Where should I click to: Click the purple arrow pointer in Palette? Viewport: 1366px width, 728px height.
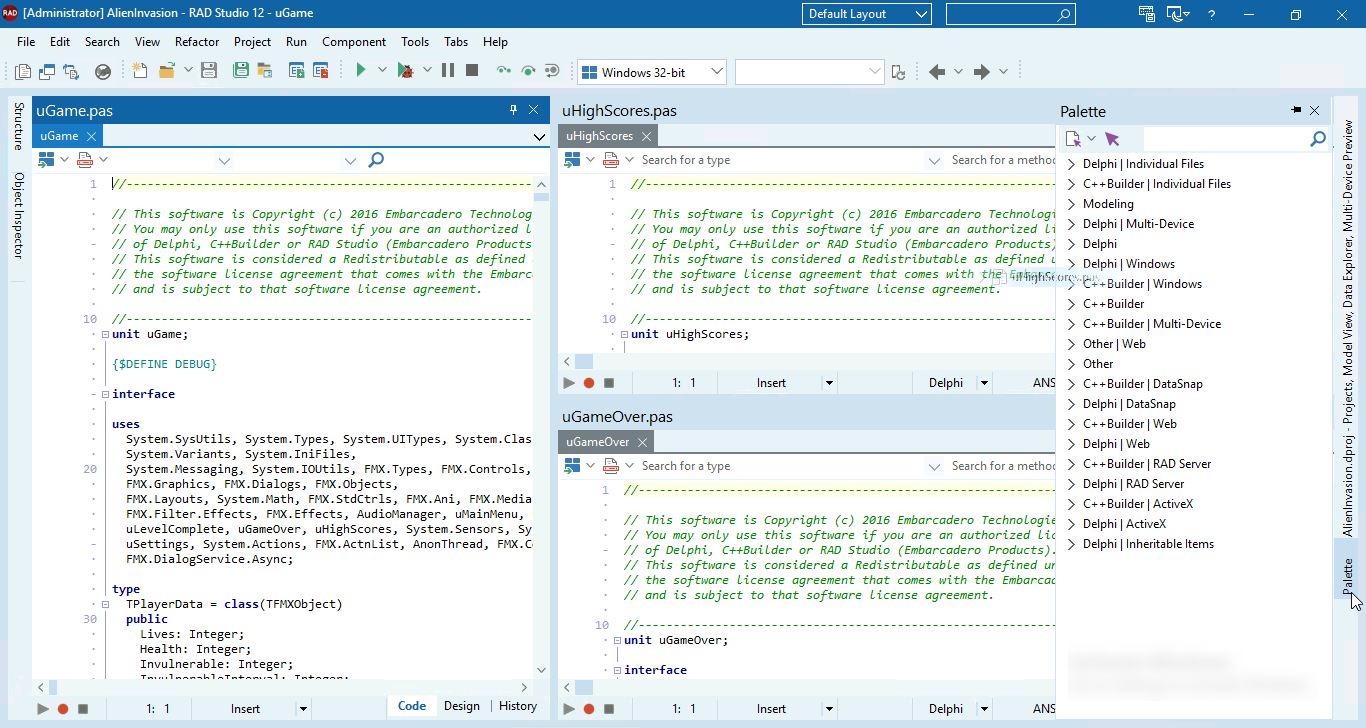coord(1112,139)
